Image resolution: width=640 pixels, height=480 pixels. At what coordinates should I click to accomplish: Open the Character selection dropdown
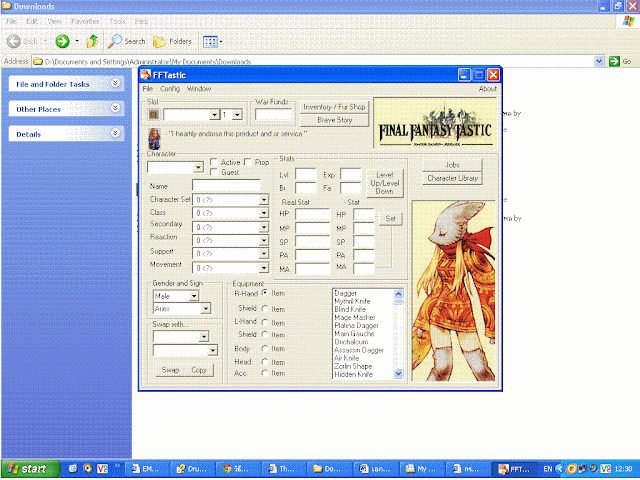(198, 167)
